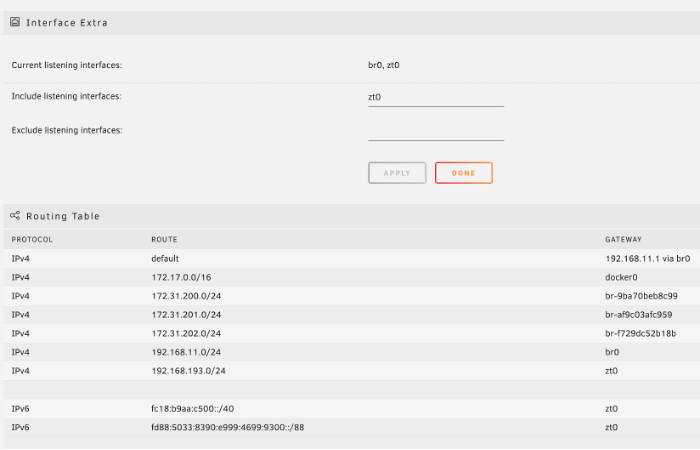Click the Routing Table share icon

tap(15, 216)
